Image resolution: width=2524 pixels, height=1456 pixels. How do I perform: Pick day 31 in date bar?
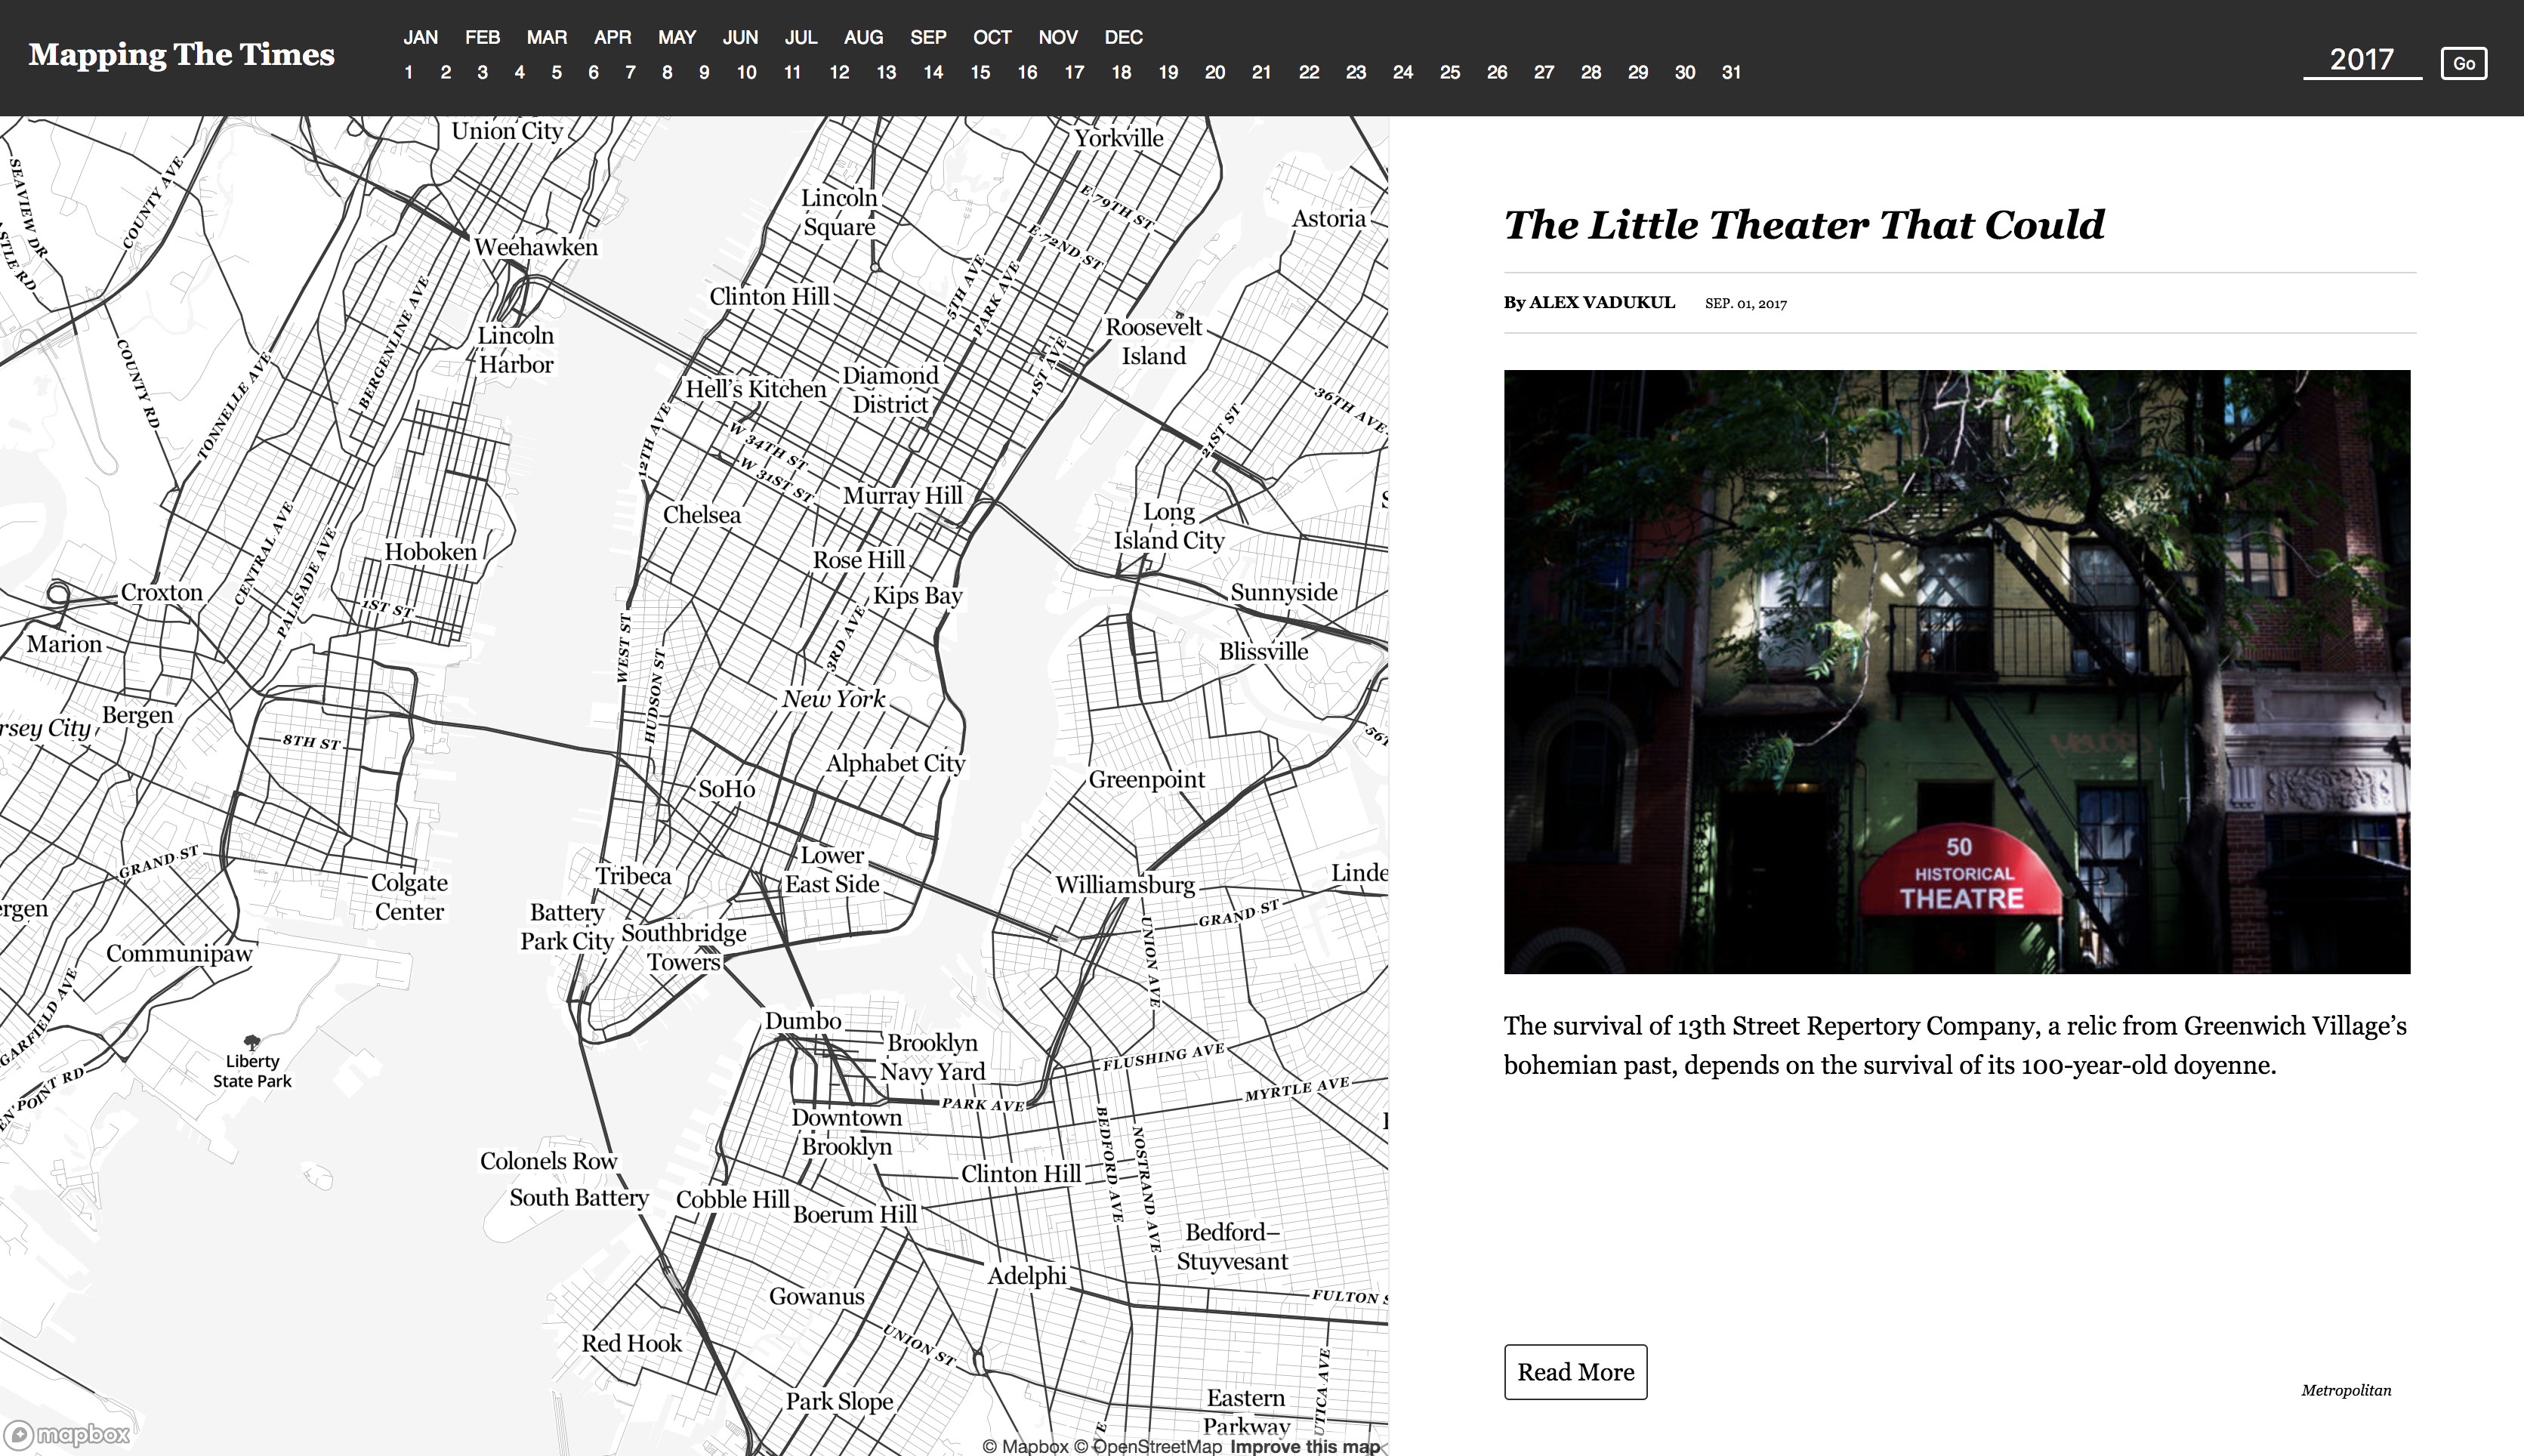point(1730,72)
